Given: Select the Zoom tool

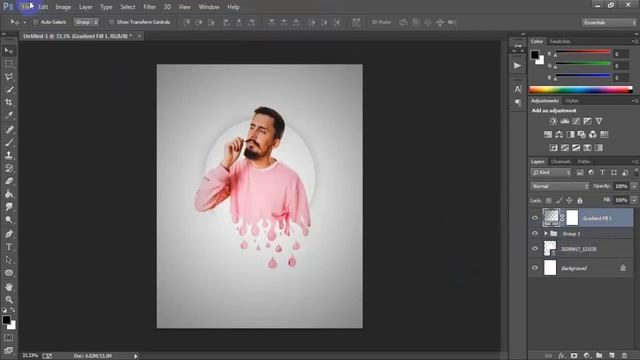Looking at the screenshot, I should click(x=9, y=300).
